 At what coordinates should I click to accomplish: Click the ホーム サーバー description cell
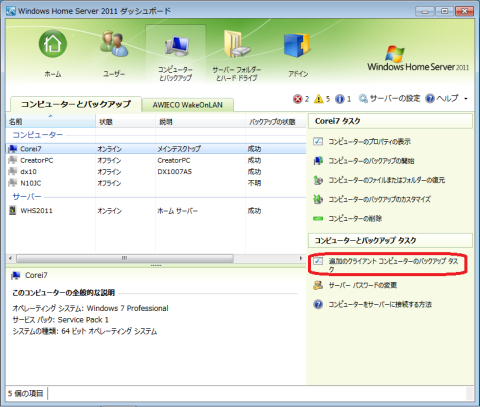pyautogui.click(x=177, y=211)
